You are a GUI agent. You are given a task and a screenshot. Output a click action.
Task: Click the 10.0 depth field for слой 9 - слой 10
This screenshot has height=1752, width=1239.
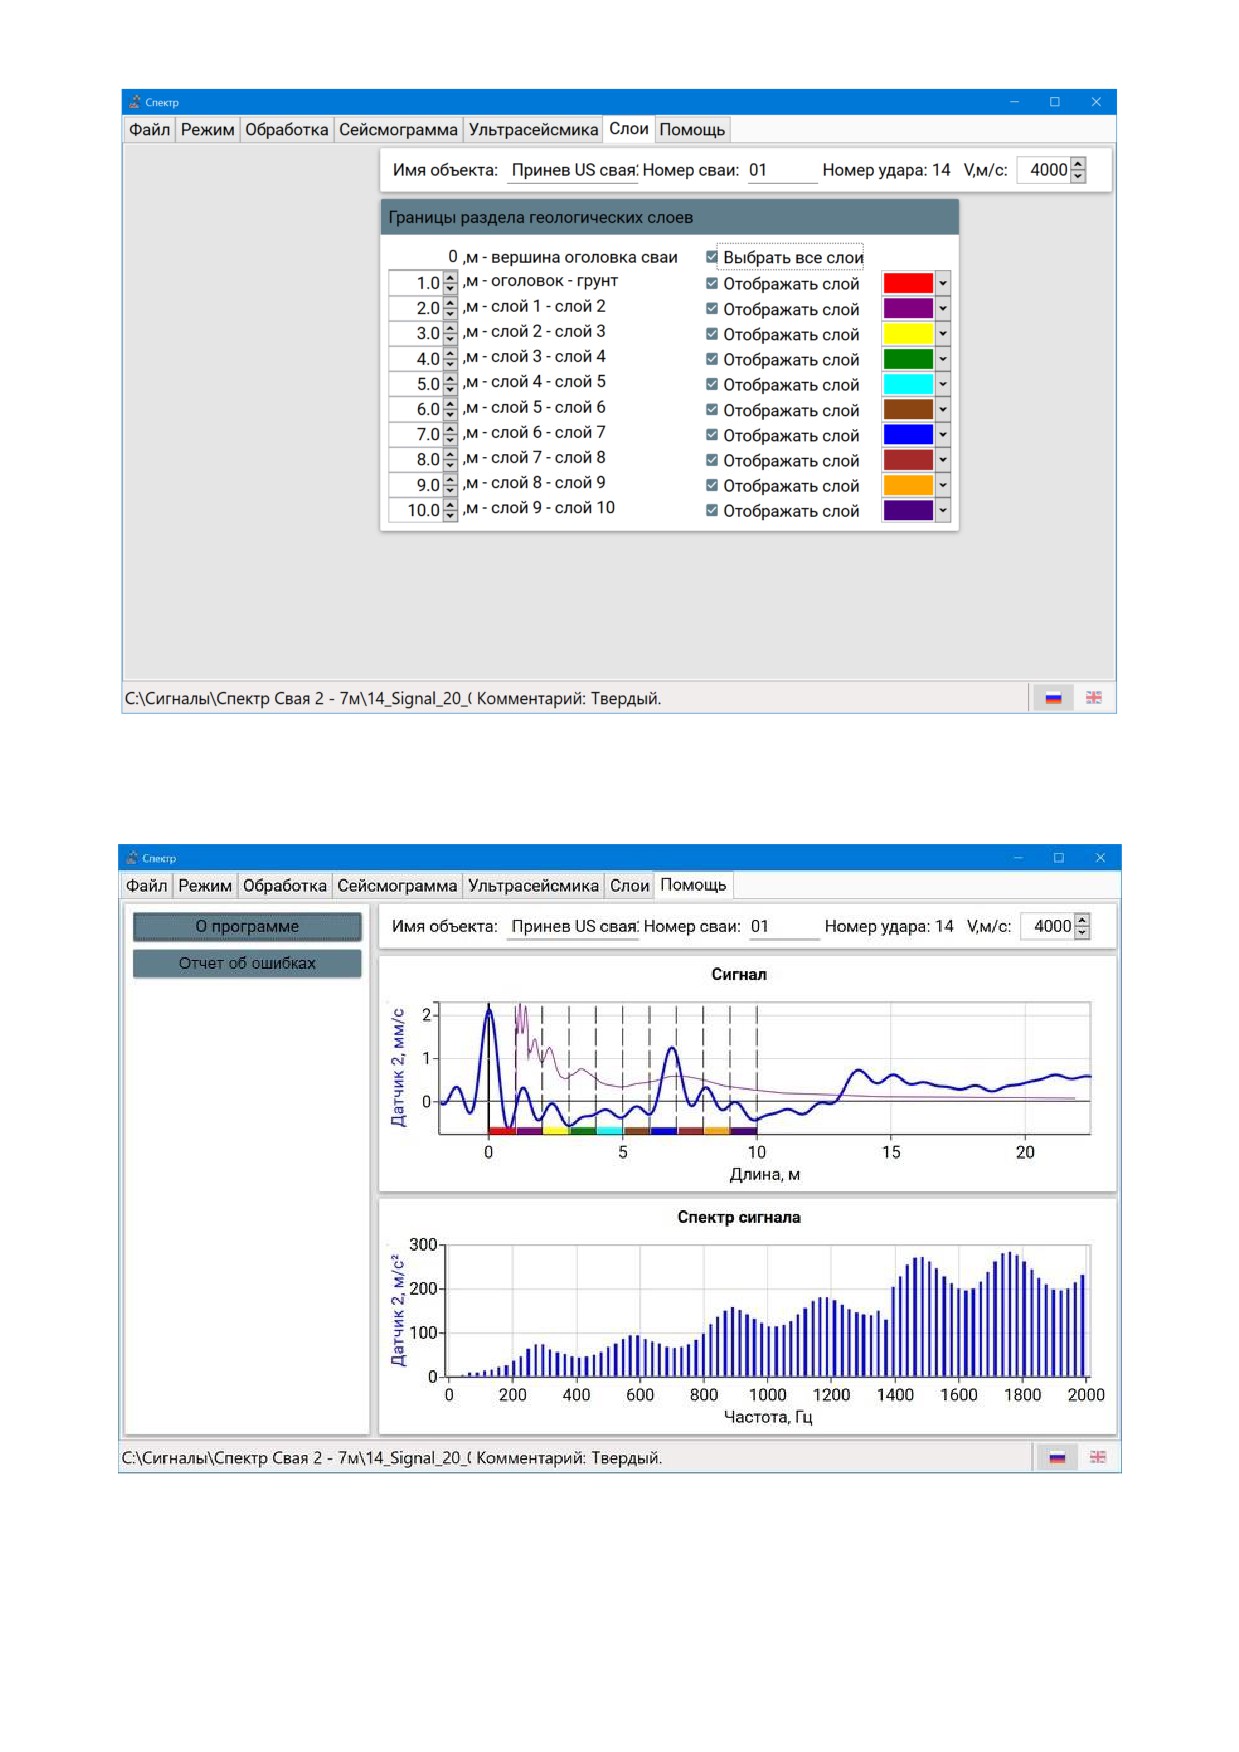pyautogui.click(x=416, y=510)
